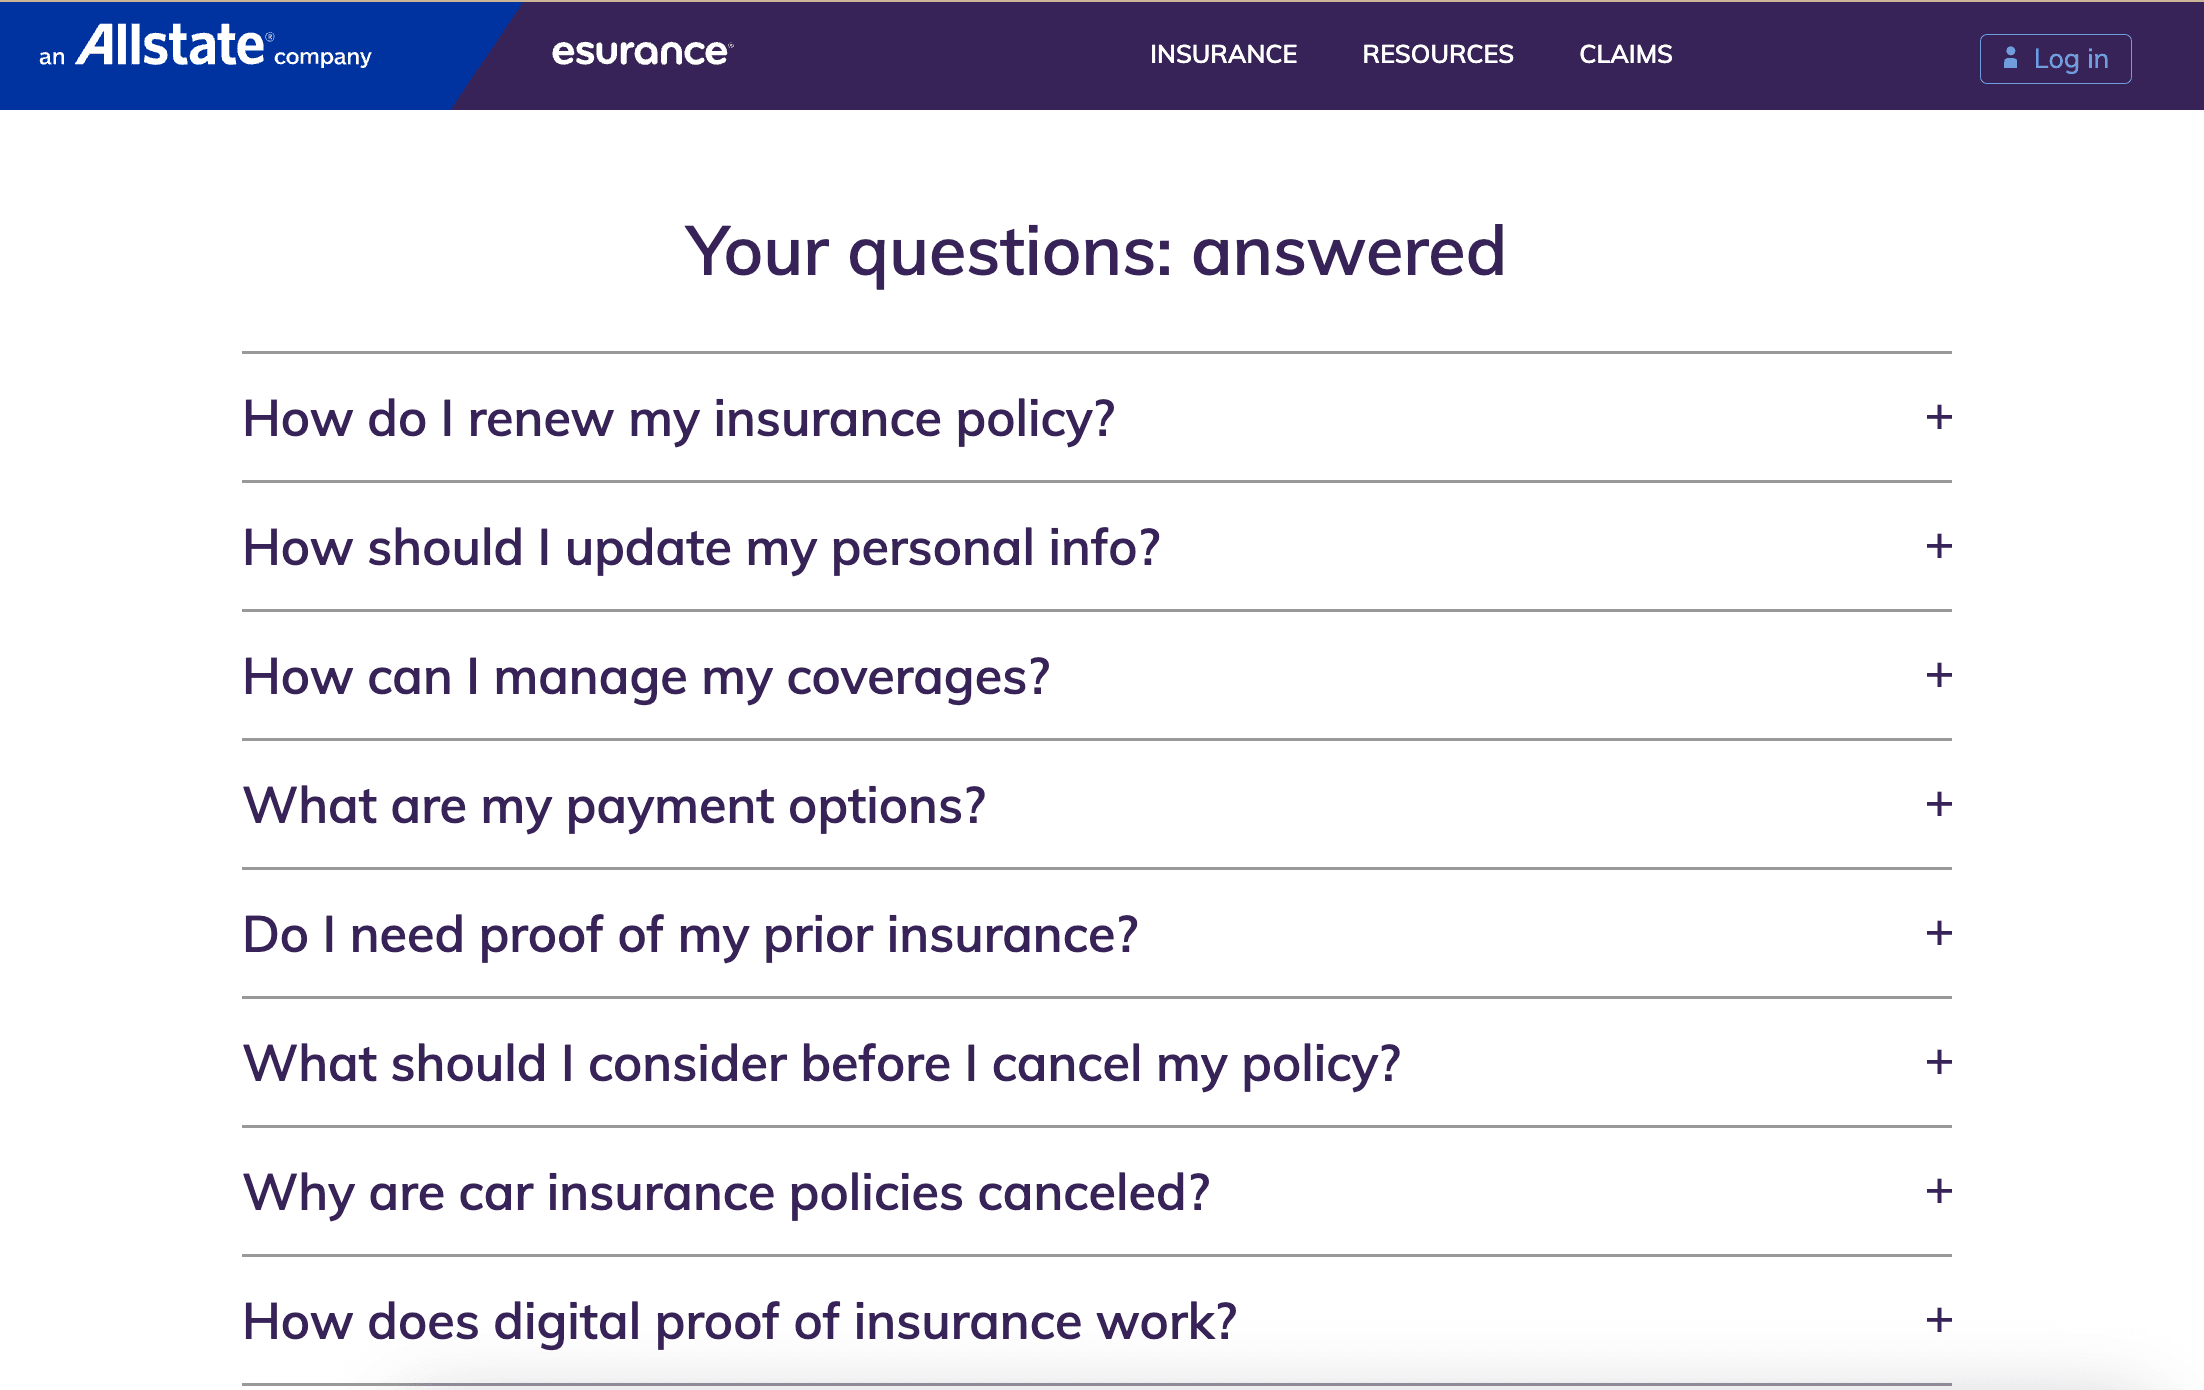This screenshot has height=1390, width=2204.
Task: Select the question 'How can I manage my coverages?'
Action: point(647,677)
